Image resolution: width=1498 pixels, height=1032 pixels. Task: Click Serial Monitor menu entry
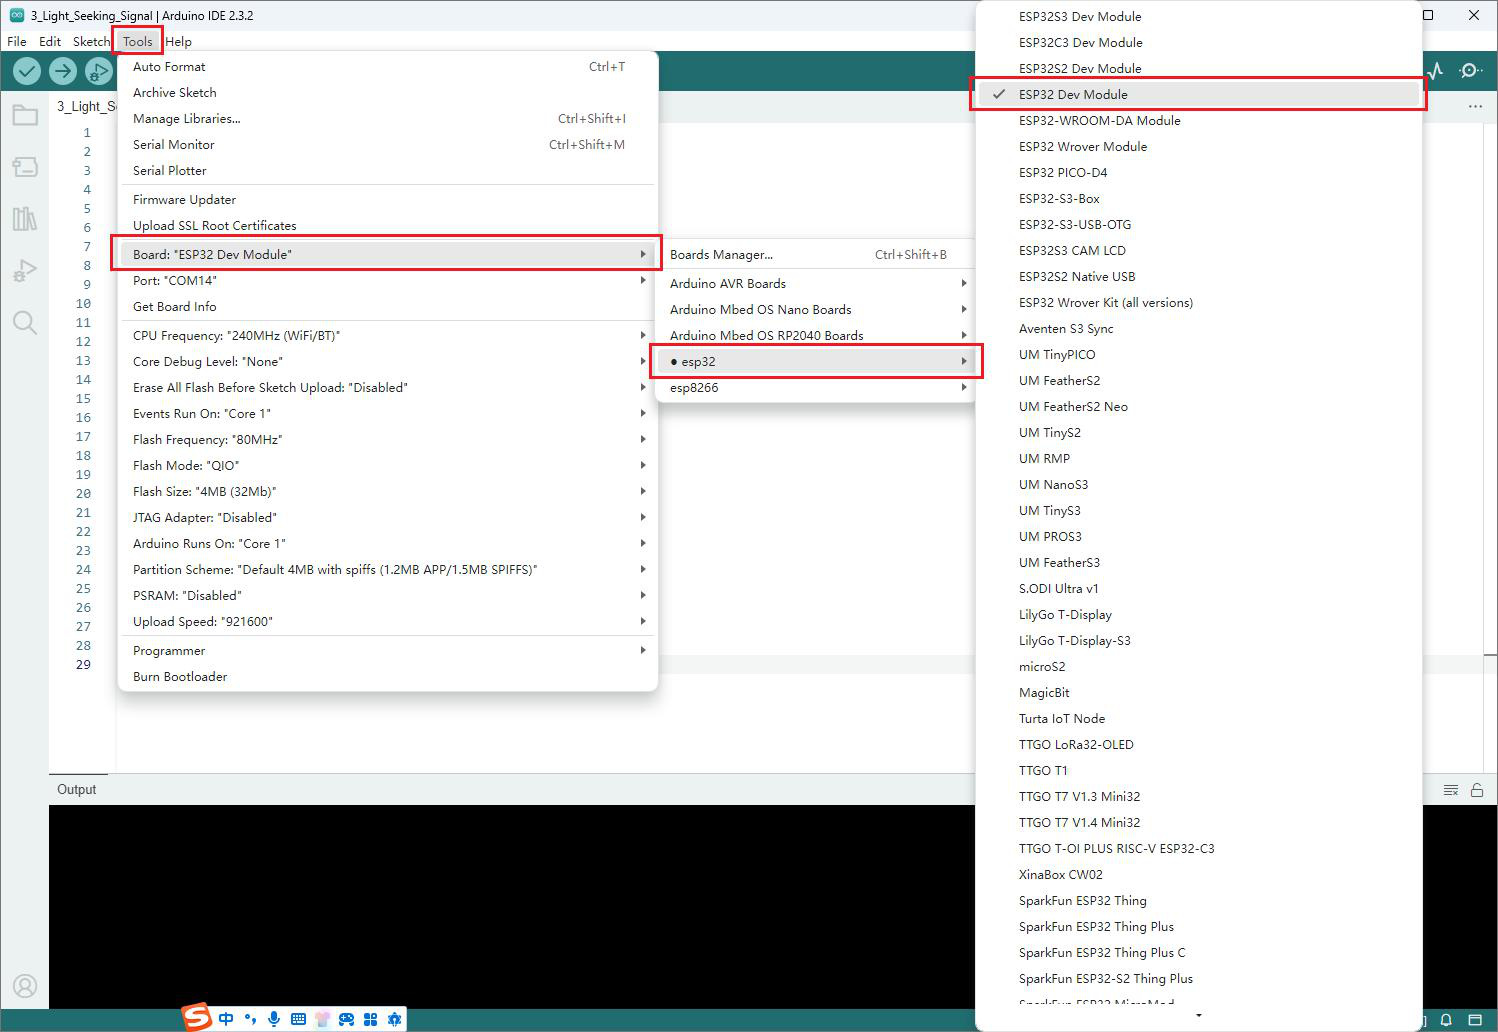[x=388, y=144]
